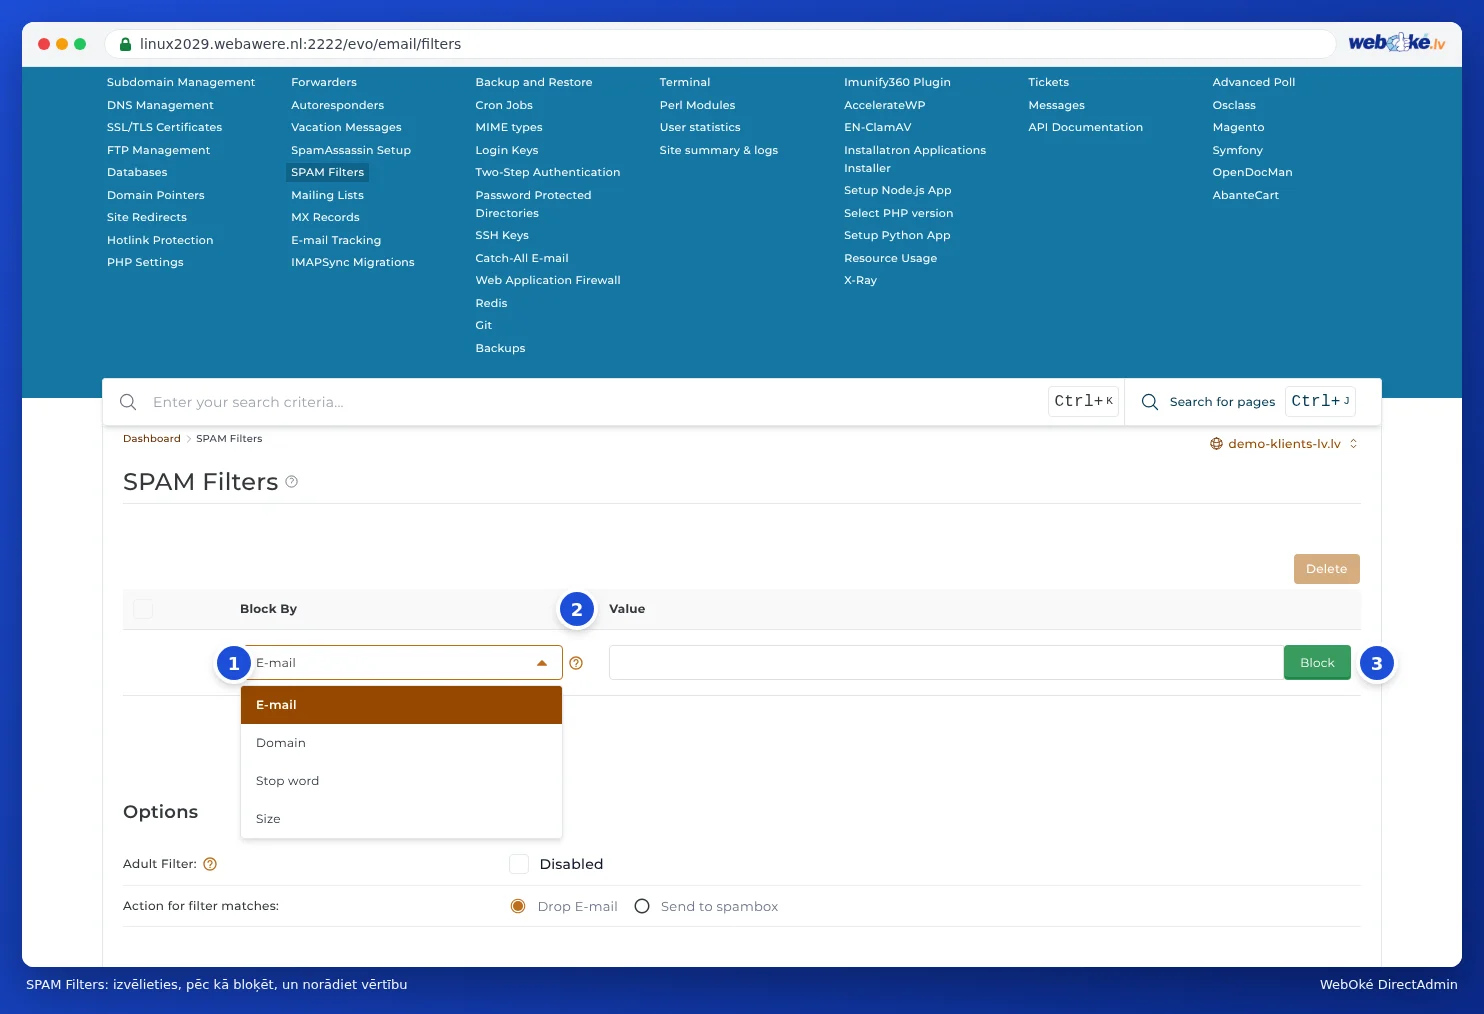This screenshot has width=1484, height=1014.
Task: Open Select PHP version link
Action: 898,213
